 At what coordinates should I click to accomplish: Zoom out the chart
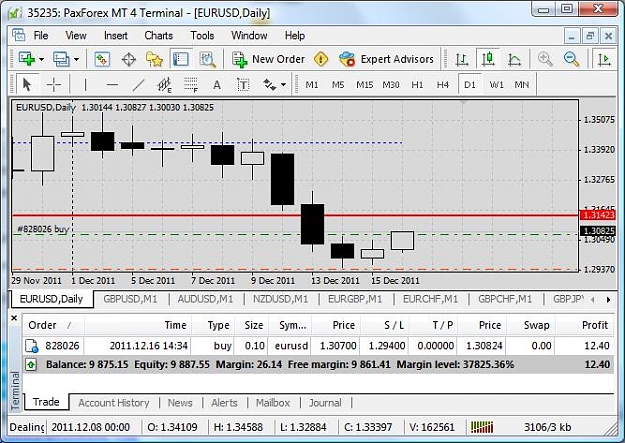[x=571, y=59]
